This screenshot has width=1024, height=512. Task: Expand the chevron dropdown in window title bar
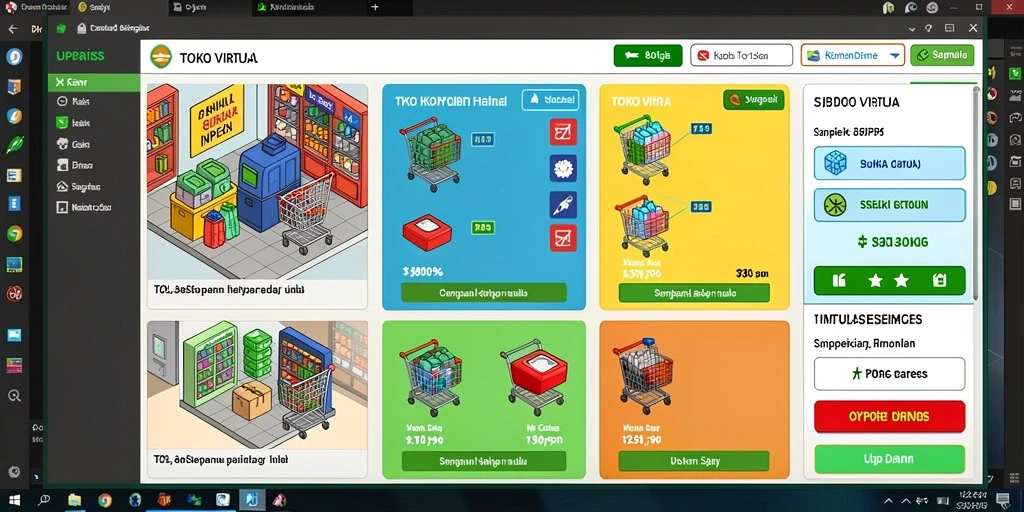913,29
